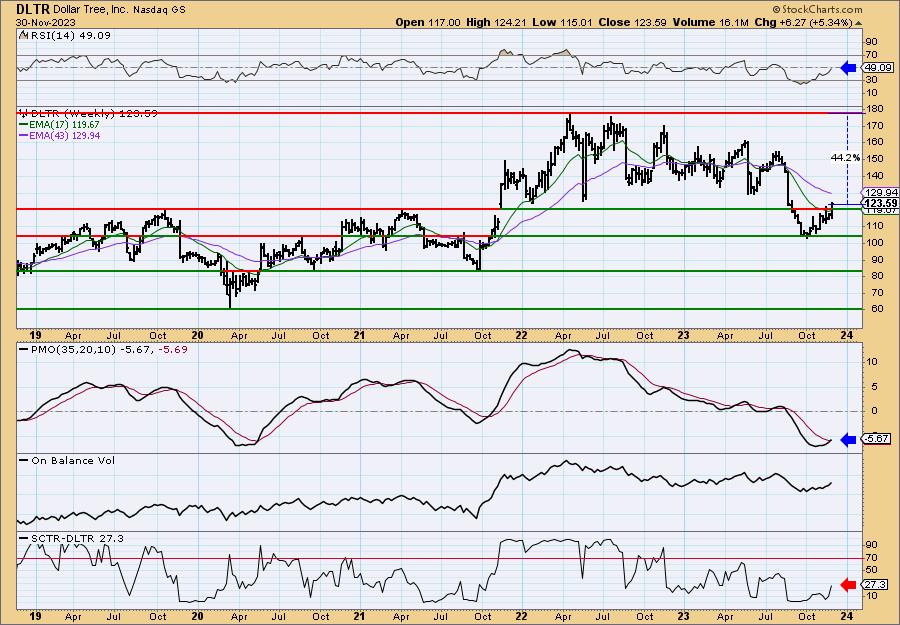The width and height of the screenshot is (900, 625).
Task: Click the 129.94 EMA price tag on right axis
Action: pos(881,193)
